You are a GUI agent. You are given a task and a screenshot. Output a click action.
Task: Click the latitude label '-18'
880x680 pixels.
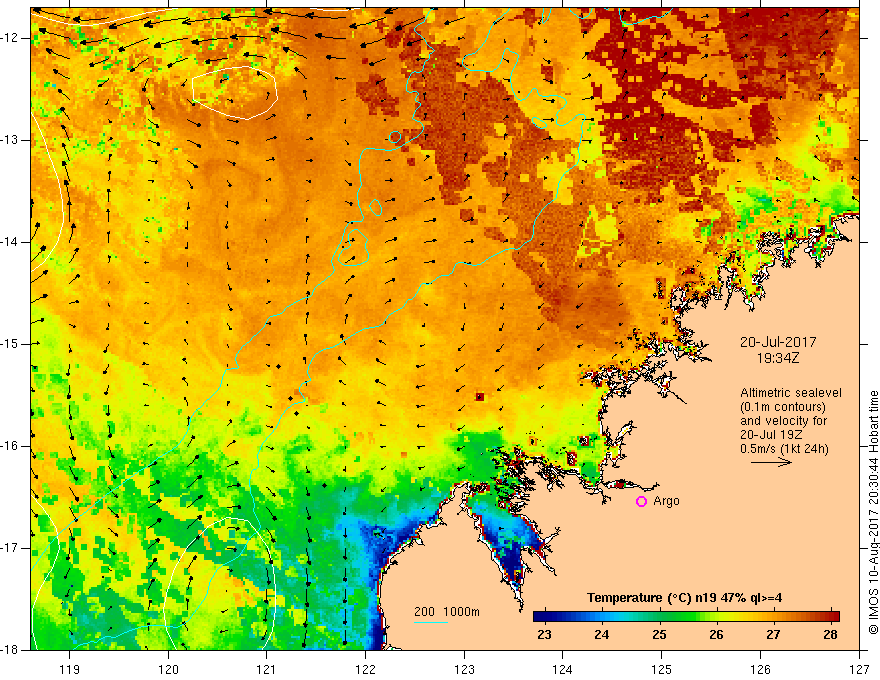click(x=10, y=650)
